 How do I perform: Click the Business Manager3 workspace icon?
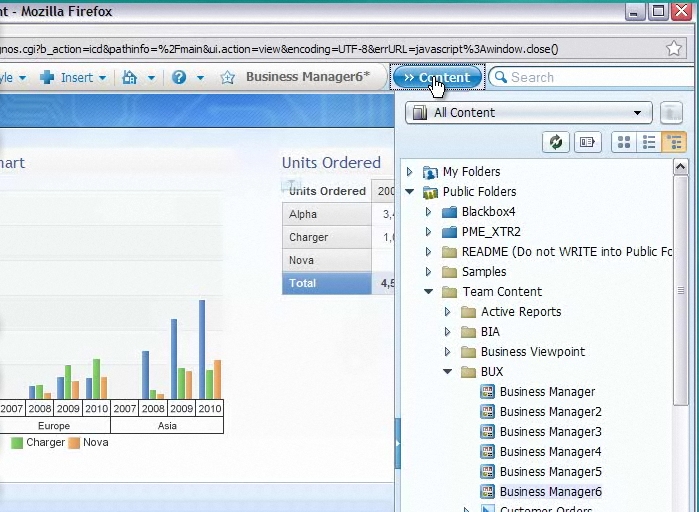click(487, 432)
